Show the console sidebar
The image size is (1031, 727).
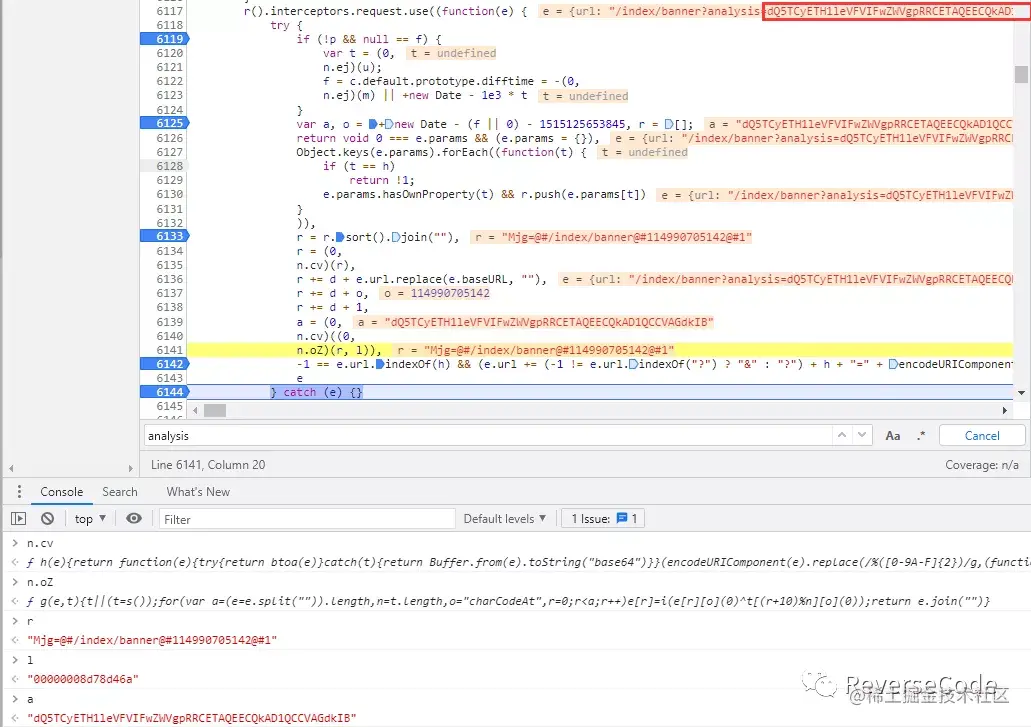click(18, 519)
